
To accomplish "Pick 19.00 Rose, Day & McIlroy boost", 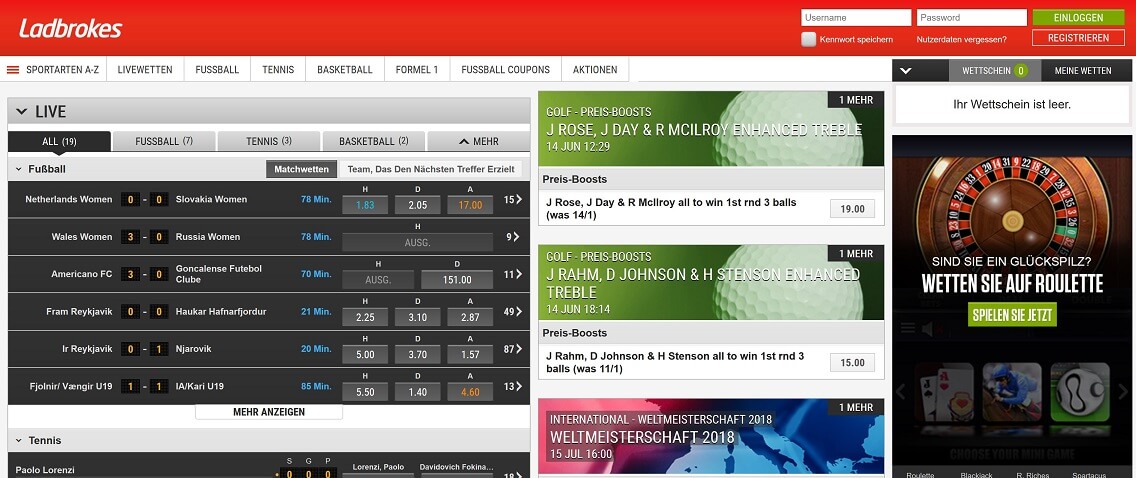I will pos(852,209).
